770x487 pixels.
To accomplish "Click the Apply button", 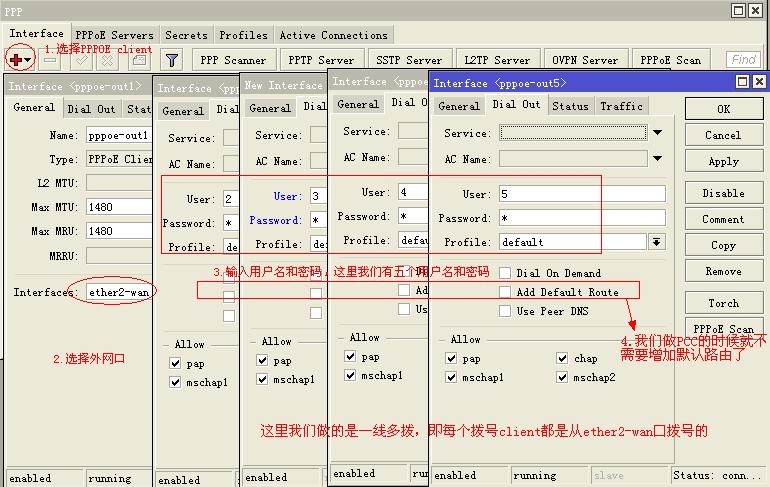I will click(724, 161).
